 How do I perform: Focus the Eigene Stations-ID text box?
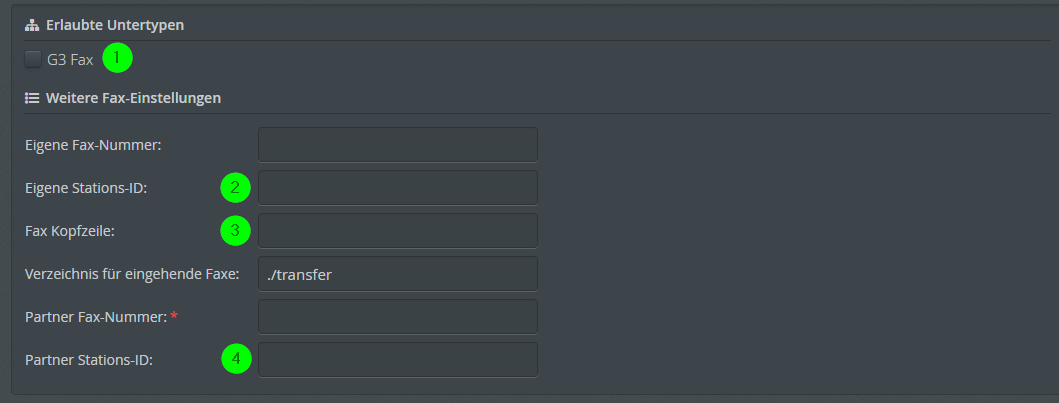coord(398,188)
